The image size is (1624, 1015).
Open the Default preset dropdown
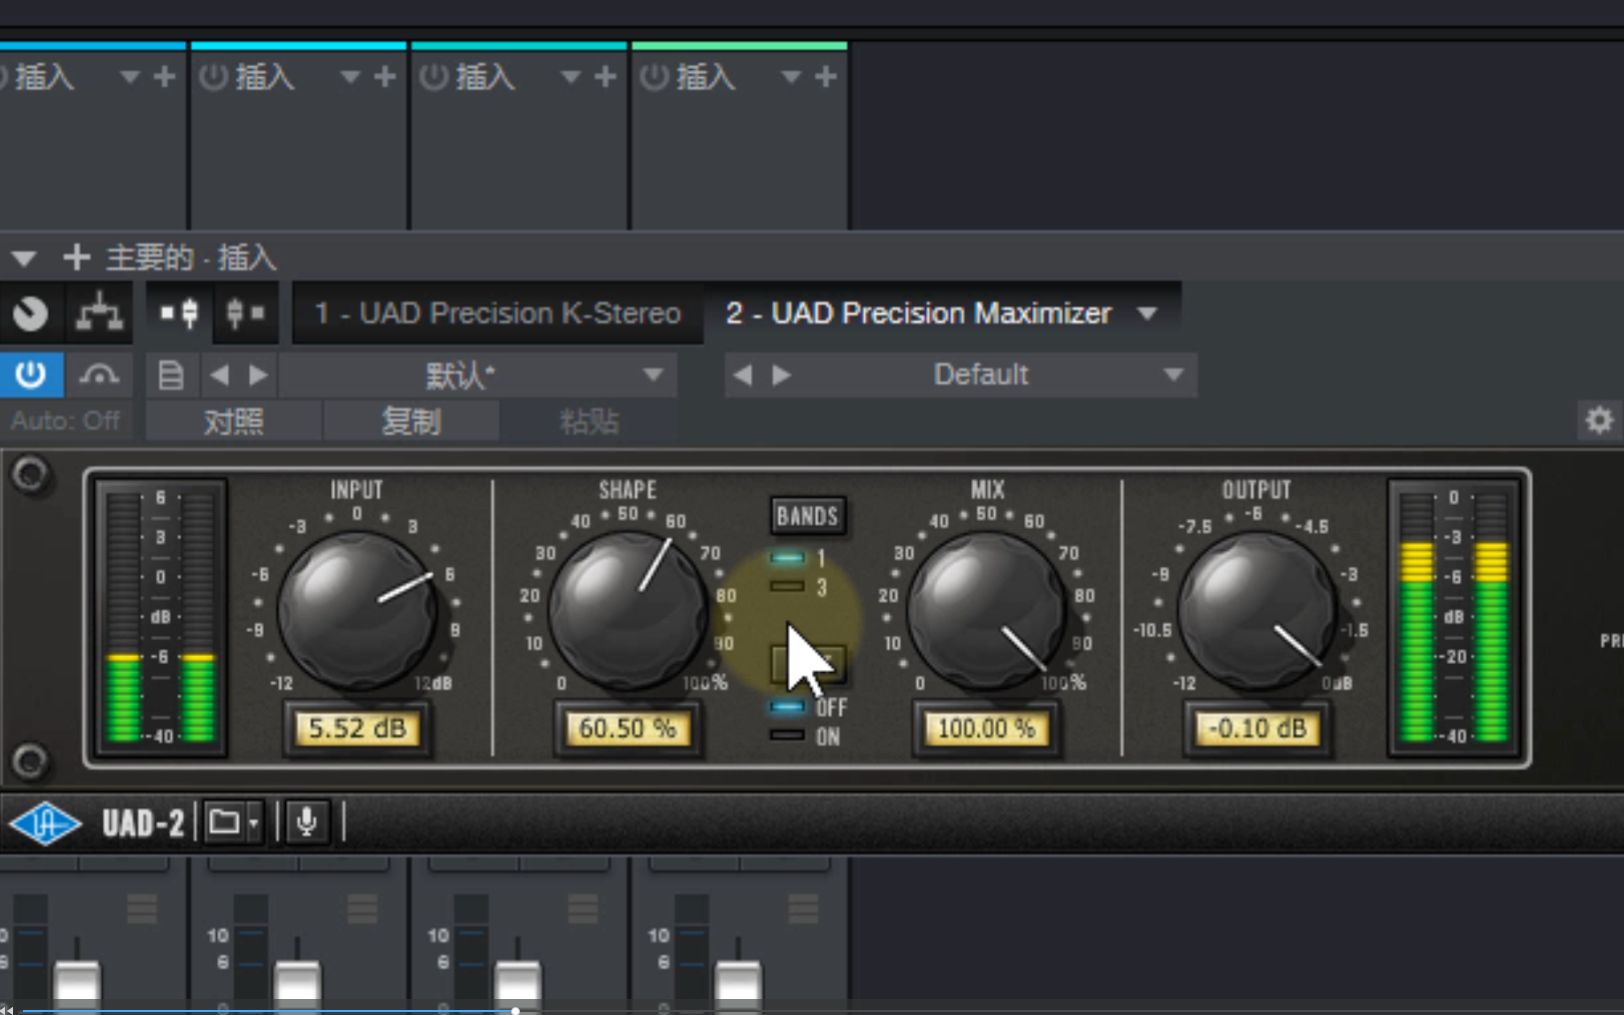1173,375
